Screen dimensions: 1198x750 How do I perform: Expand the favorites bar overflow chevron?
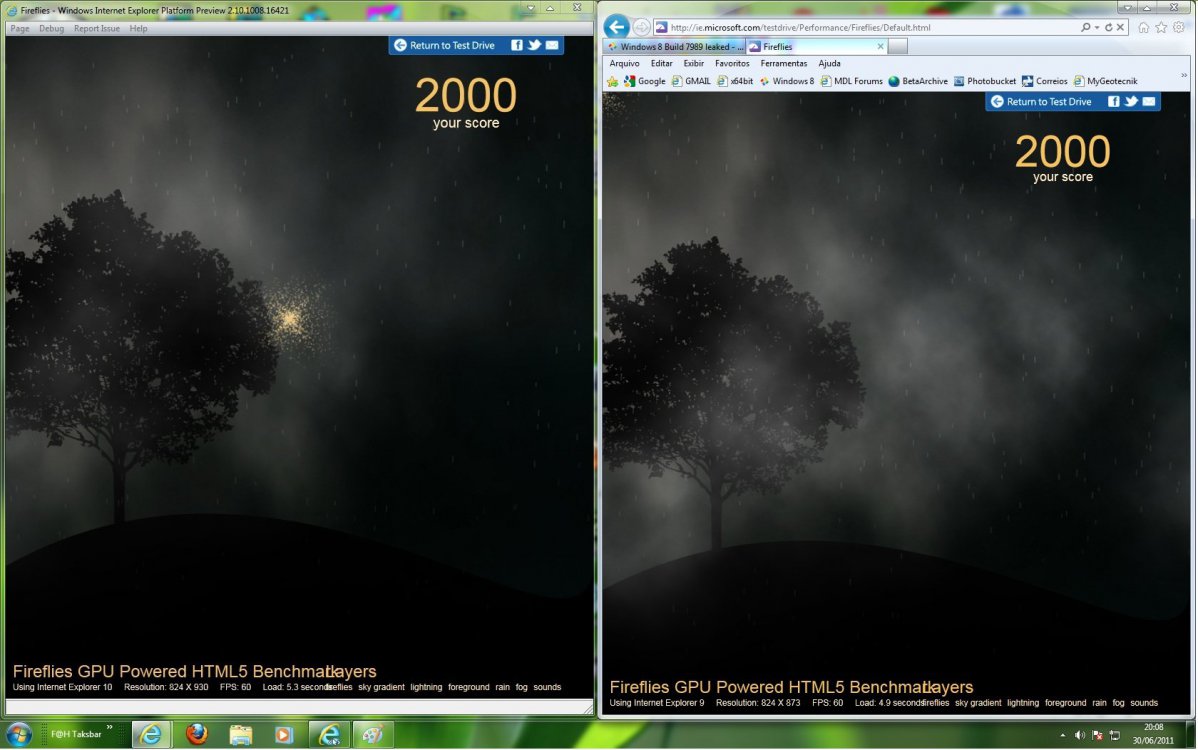1183,75
